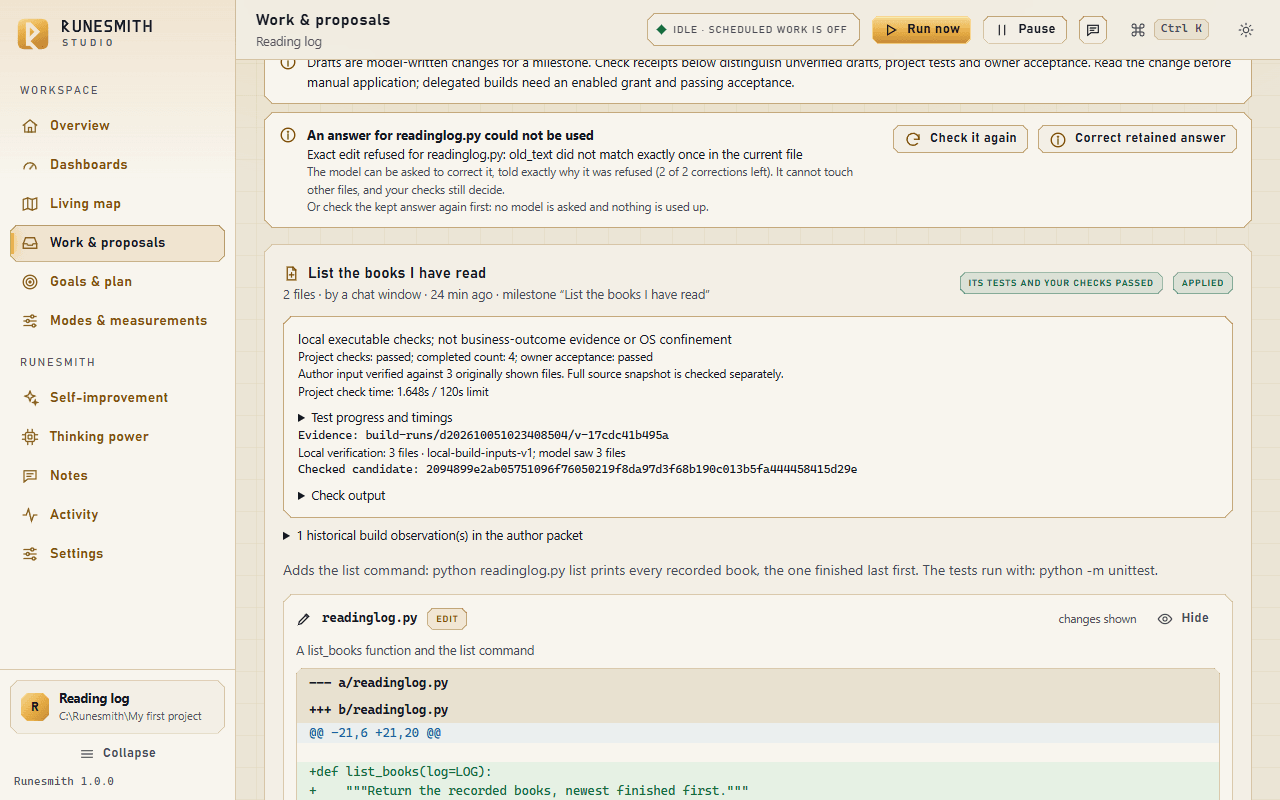Image resolution: width=1280 pixels, height=800 pixels.
Task: Click the APPLIED status badge
Action: tap(1203, 283)
